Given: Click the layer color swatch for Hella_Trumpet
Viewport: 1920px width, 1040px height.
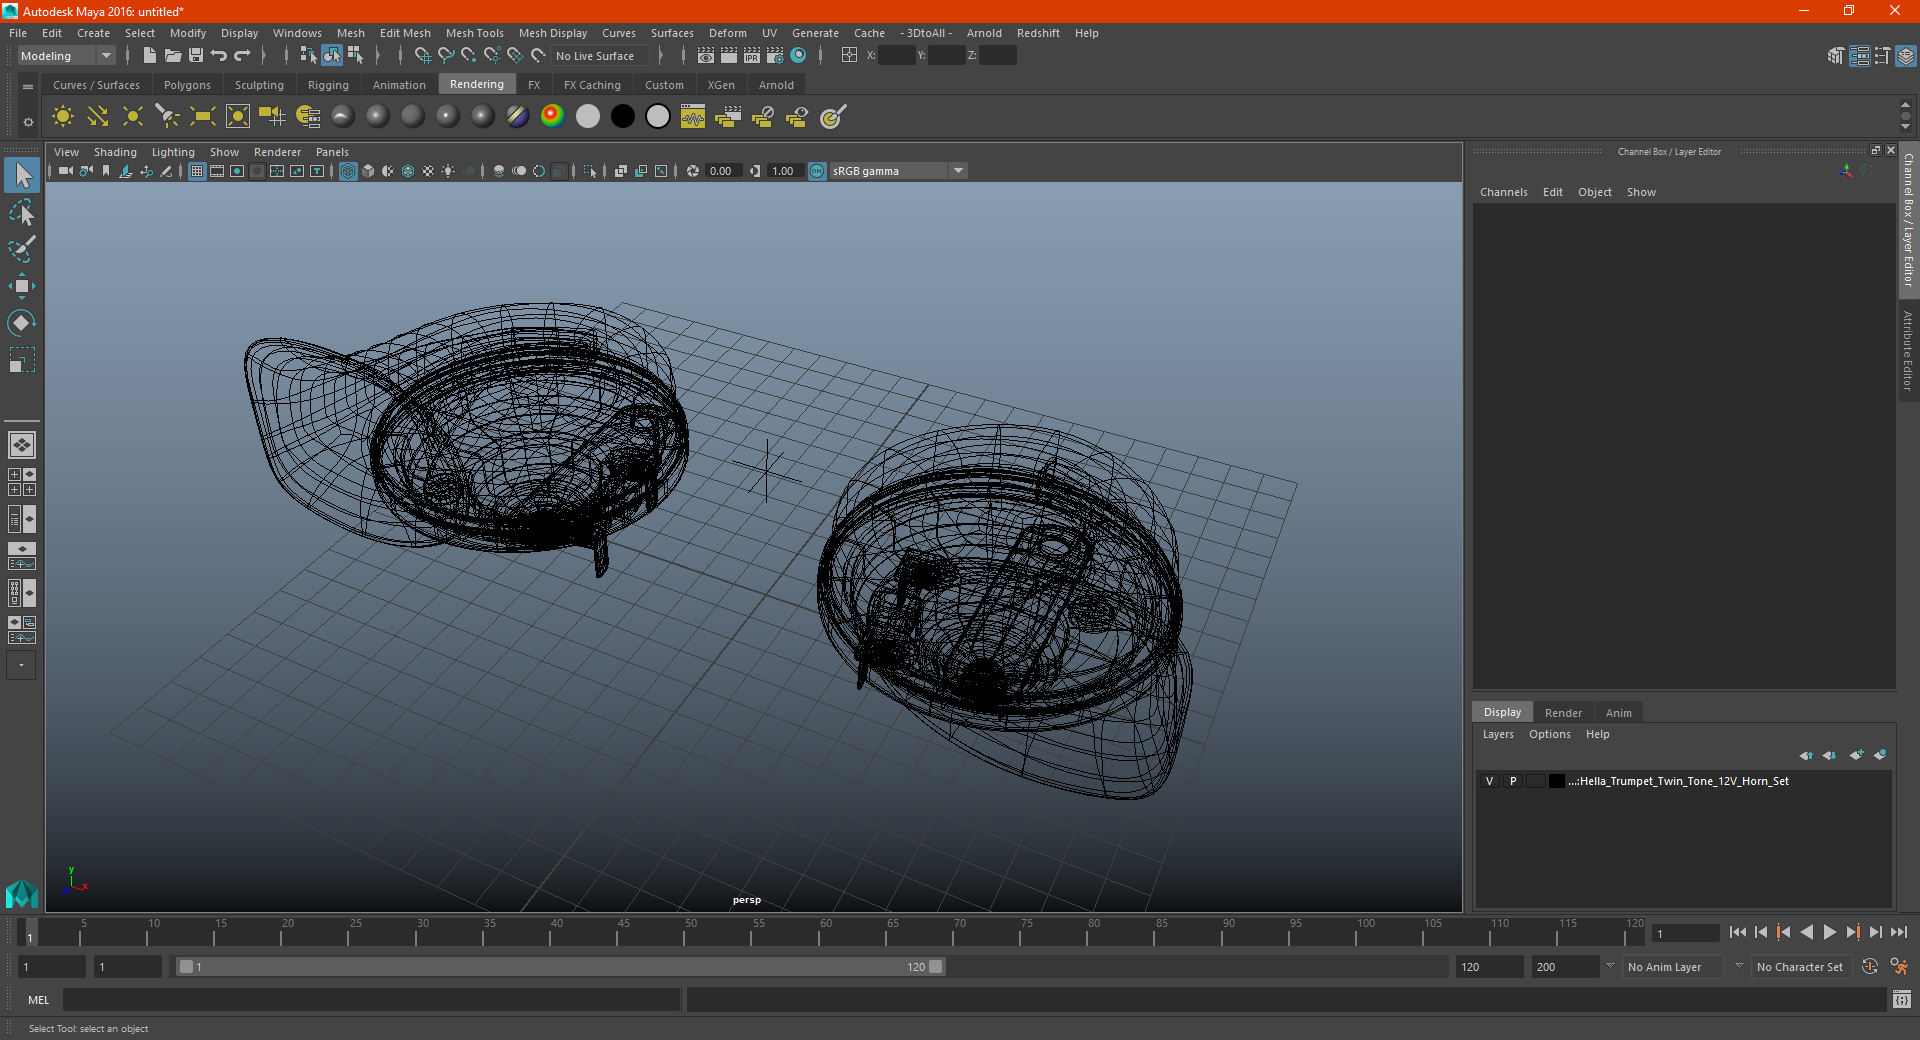Looking at the screenshot, I should (1557, 781).
